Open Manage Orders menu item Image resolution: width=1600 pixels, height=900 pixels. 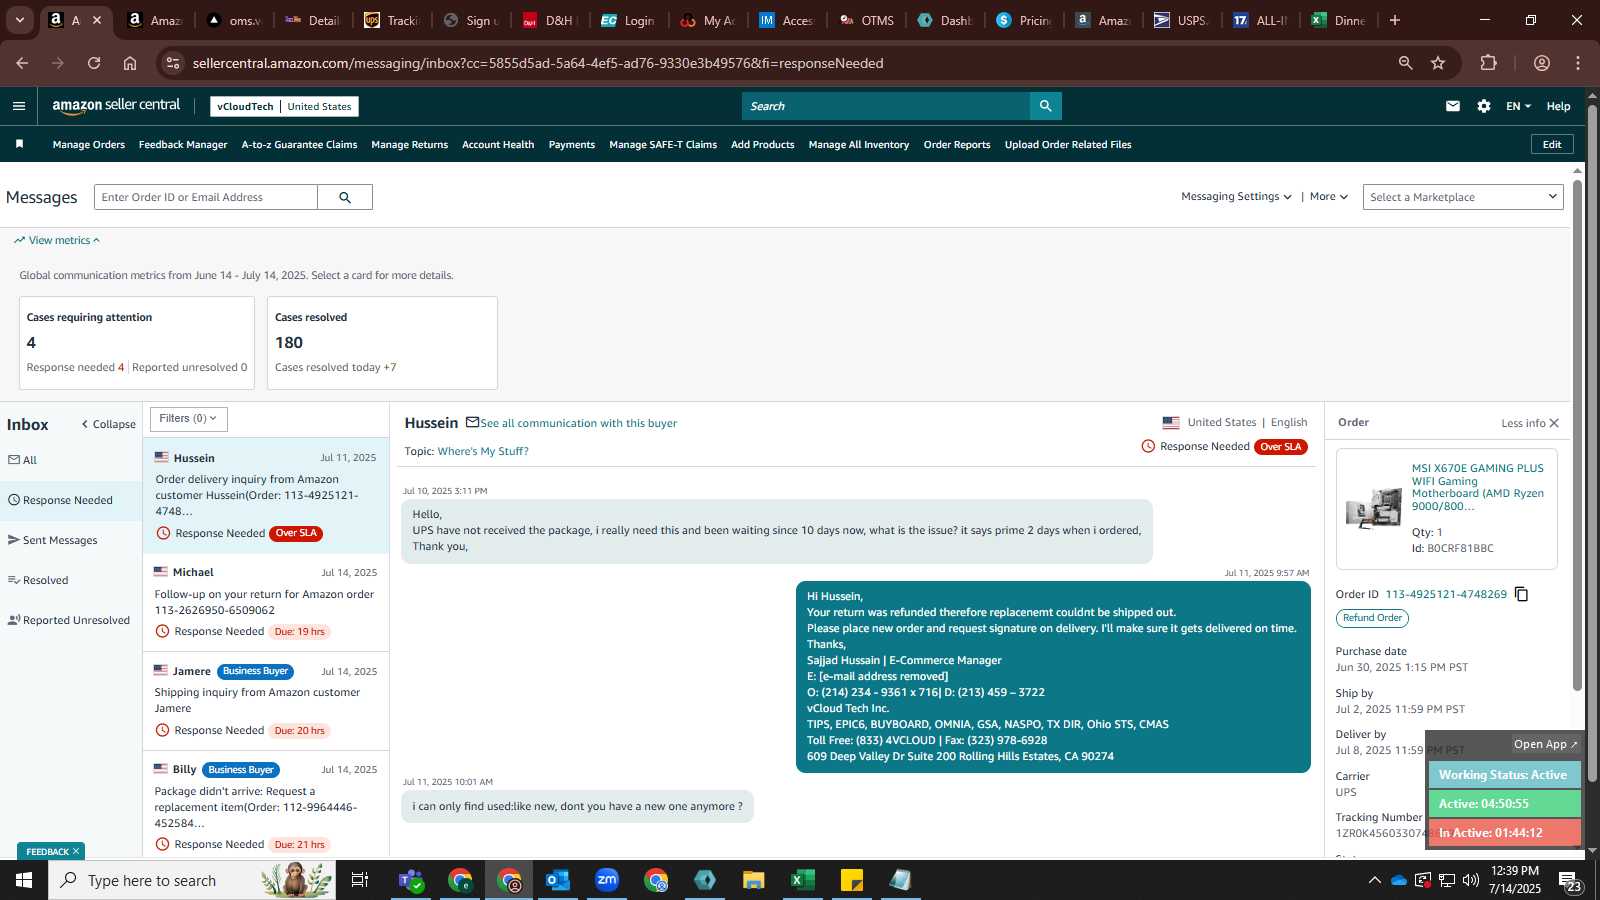pos(89,145)
